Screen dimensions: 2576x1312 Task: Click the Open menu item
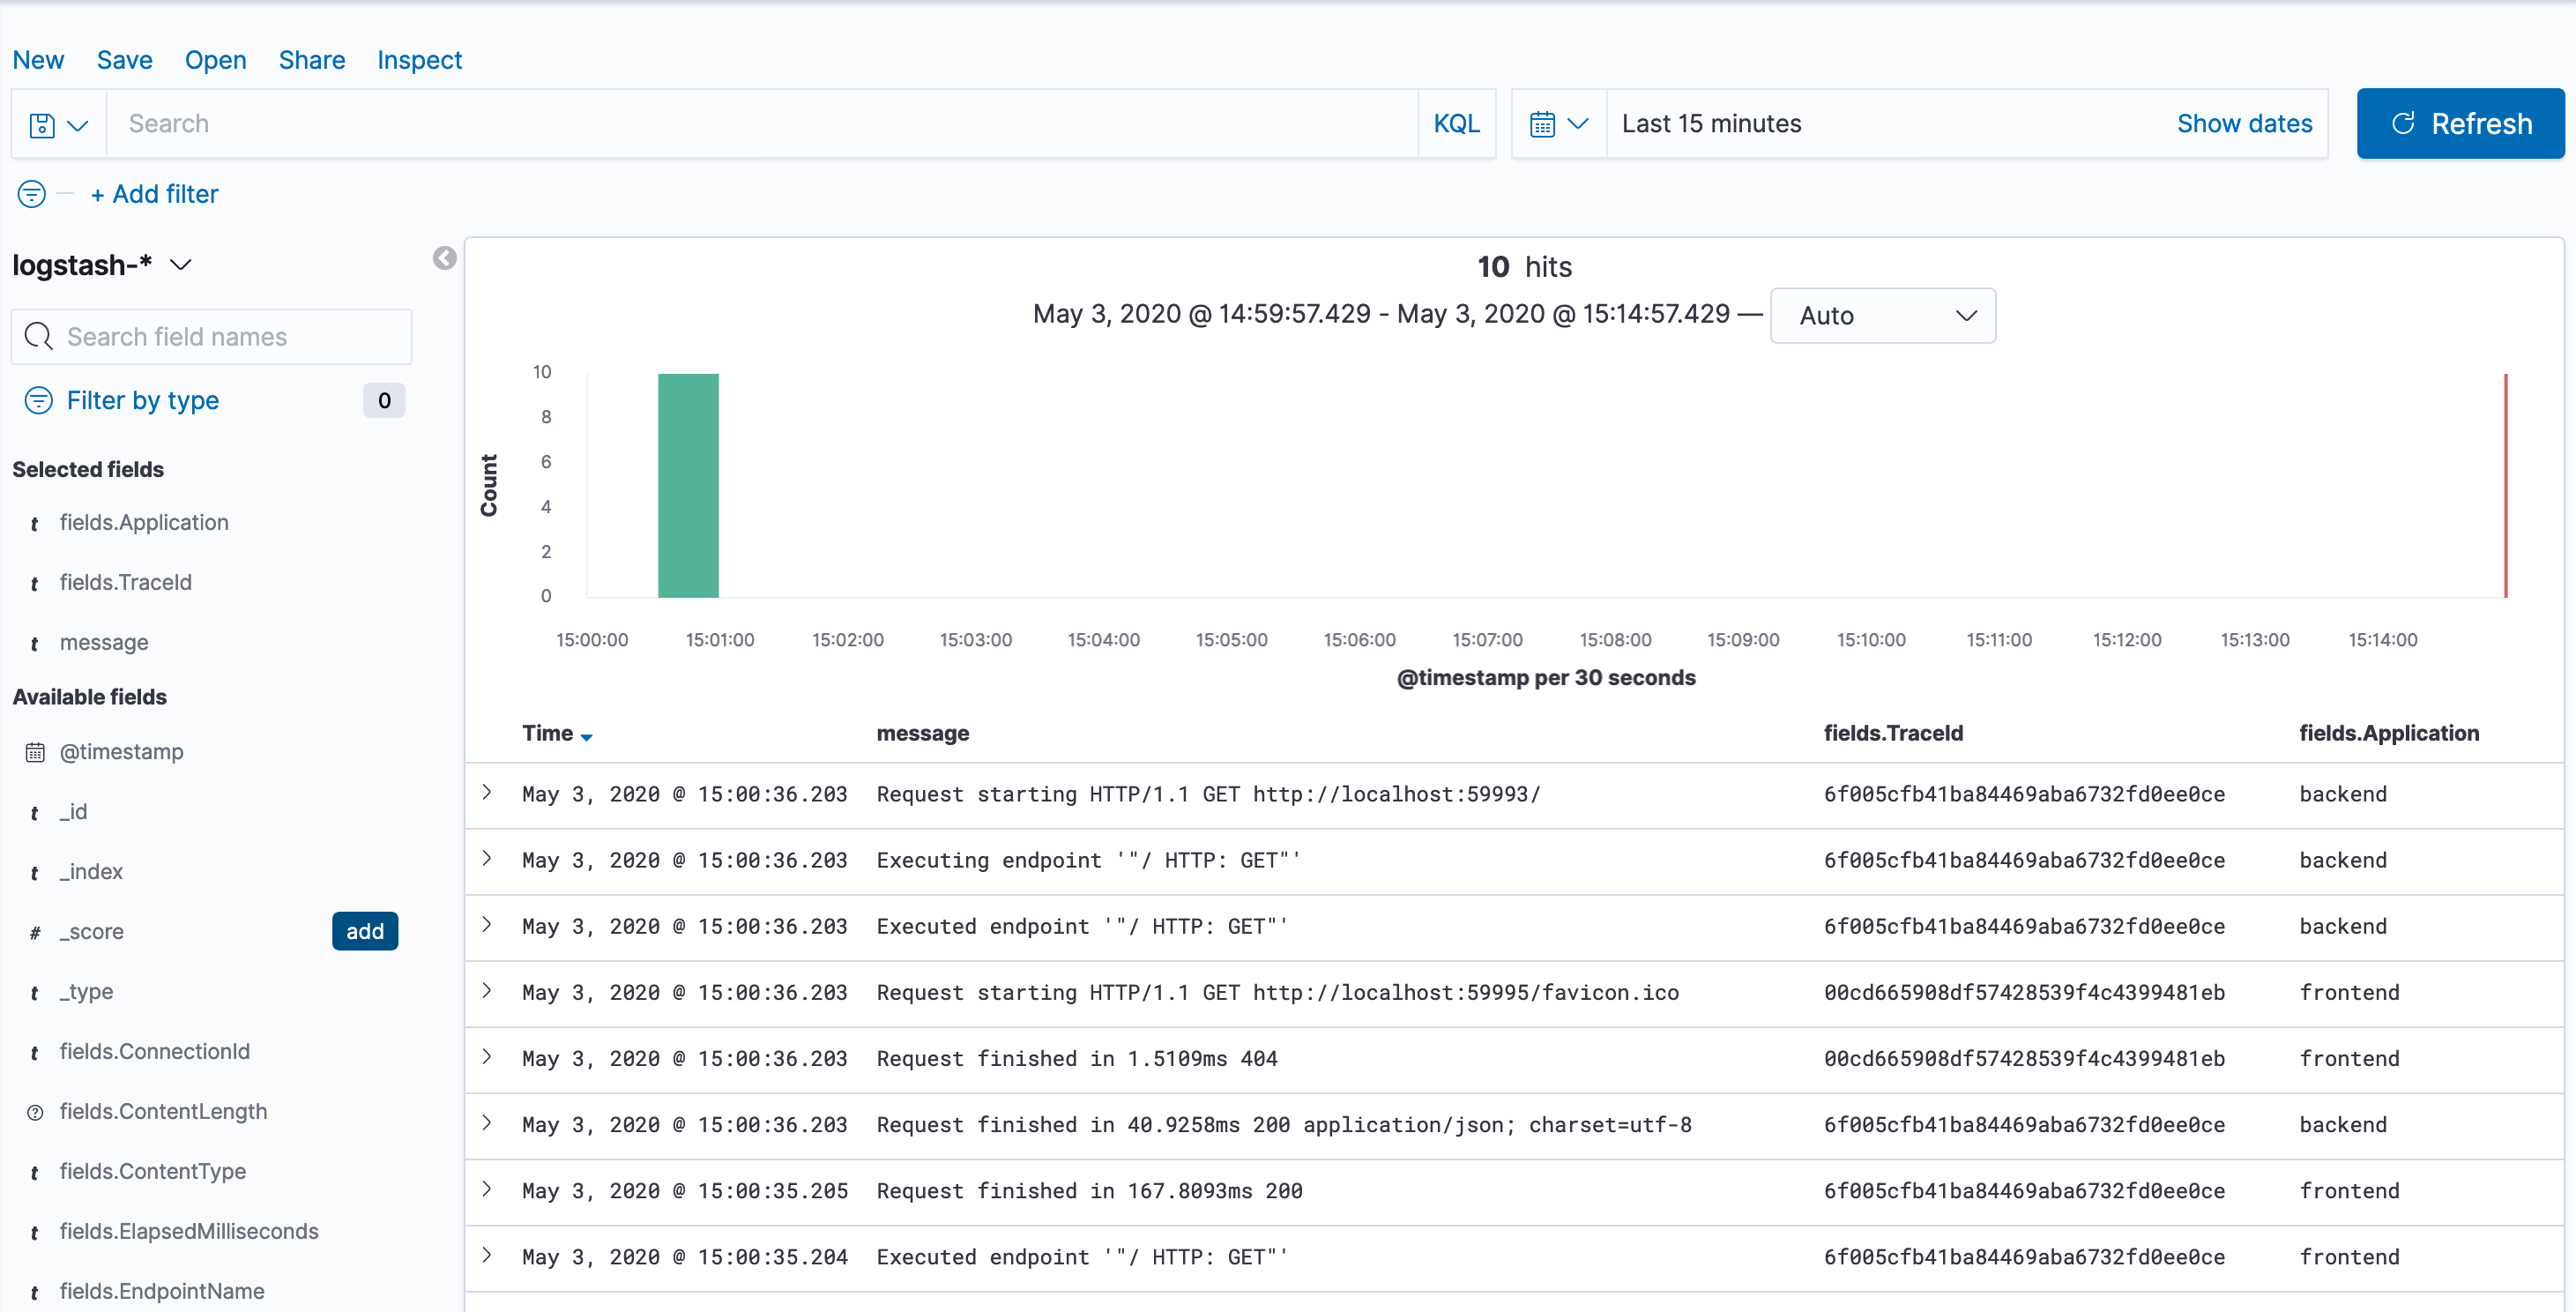coord(215,60)
